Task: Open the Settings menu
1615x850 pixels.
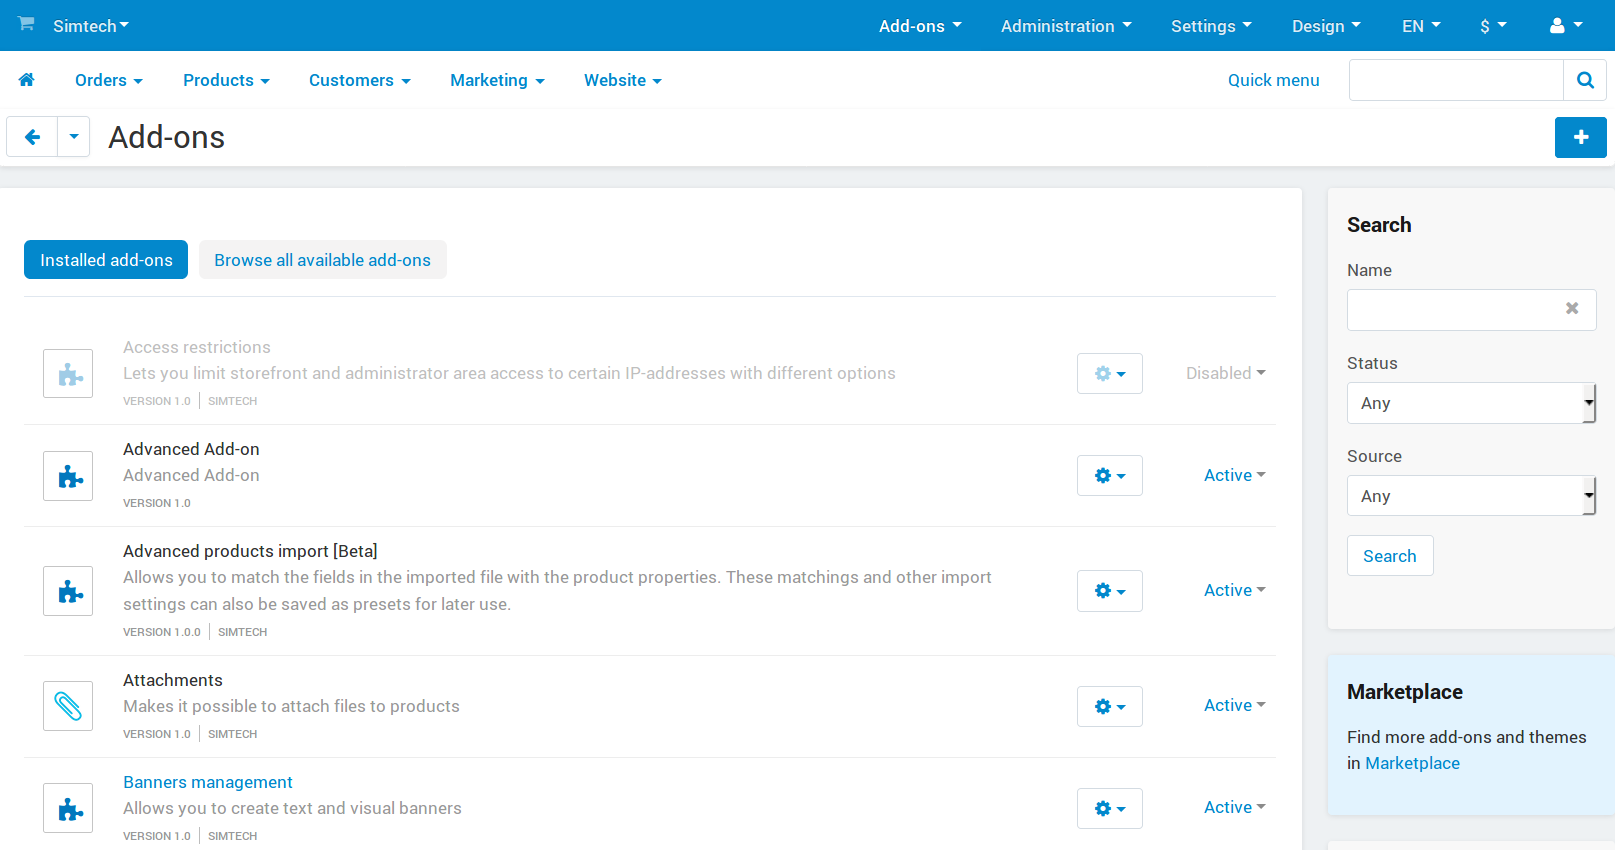Action: [1211, 26]
